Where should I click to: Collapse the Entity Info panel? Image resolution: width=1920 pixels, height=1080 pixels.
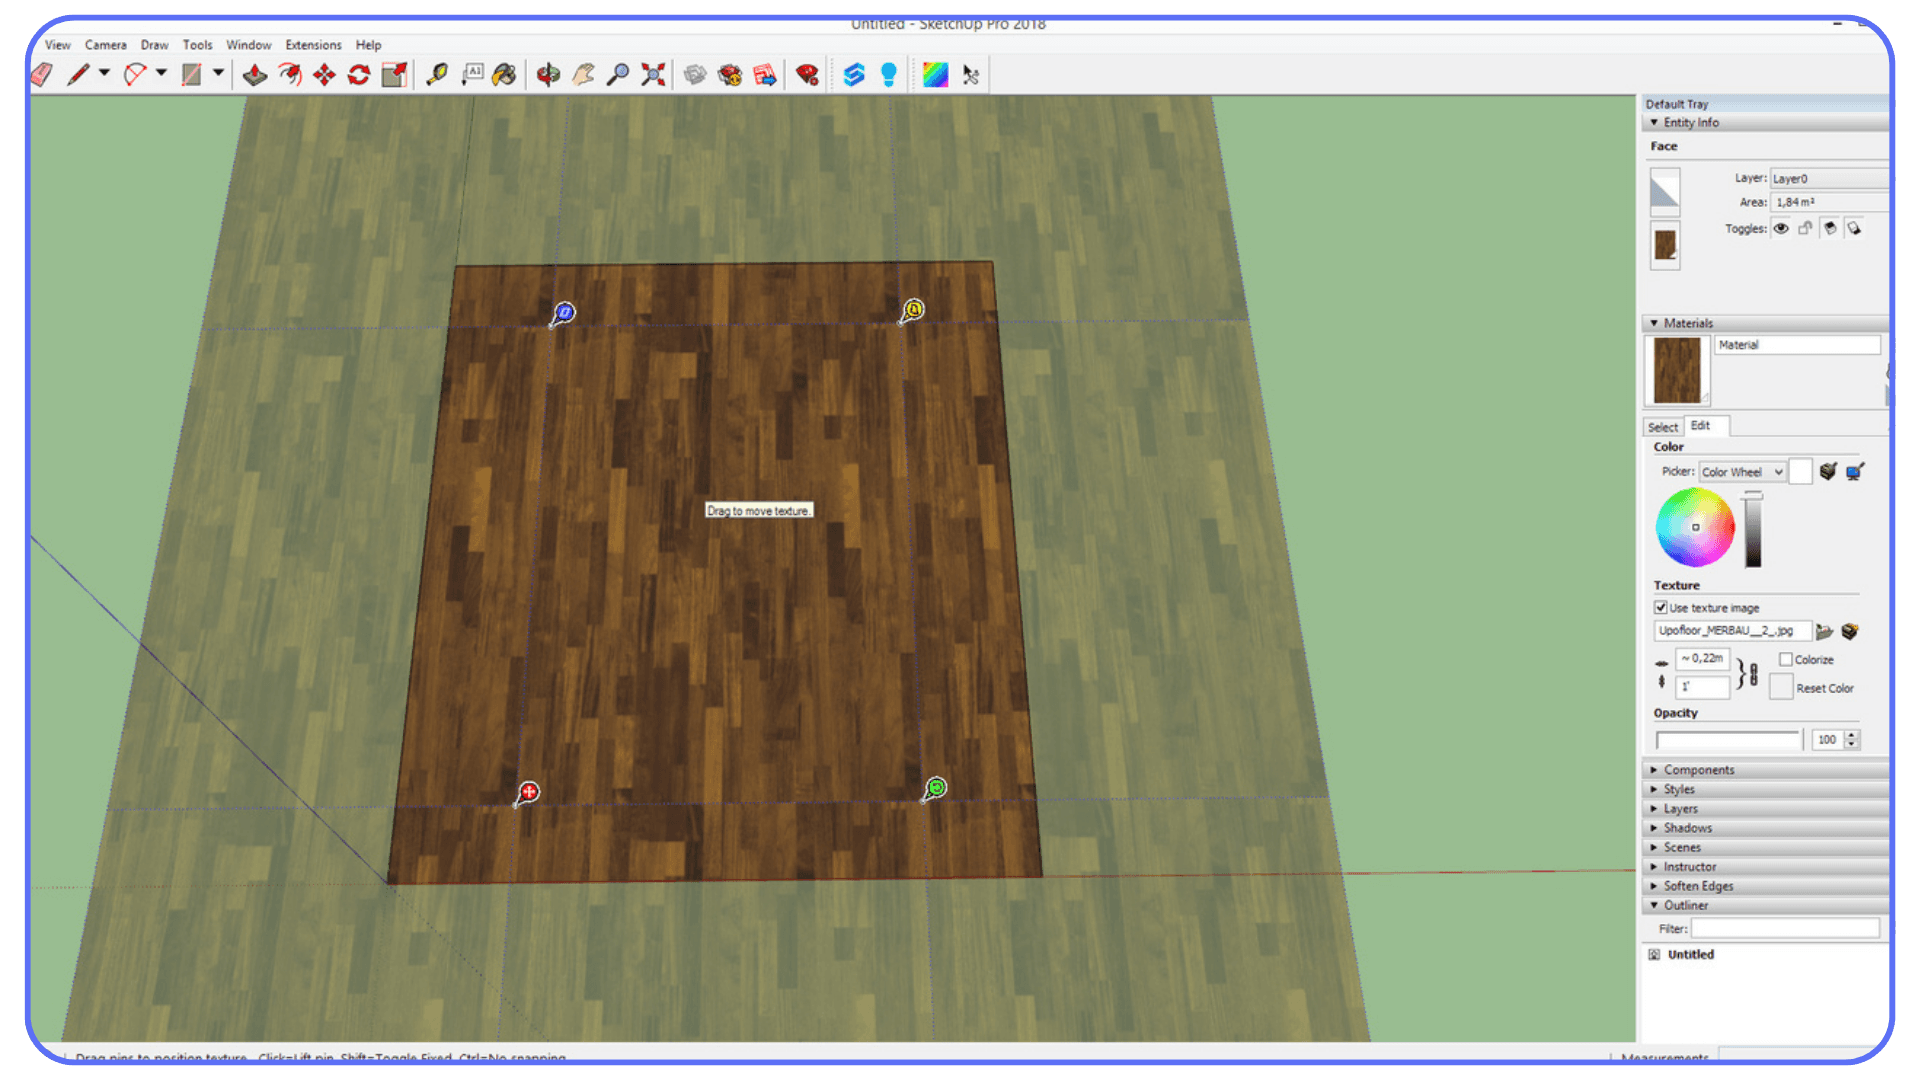pyautogui.click(x=1655, y=122)
